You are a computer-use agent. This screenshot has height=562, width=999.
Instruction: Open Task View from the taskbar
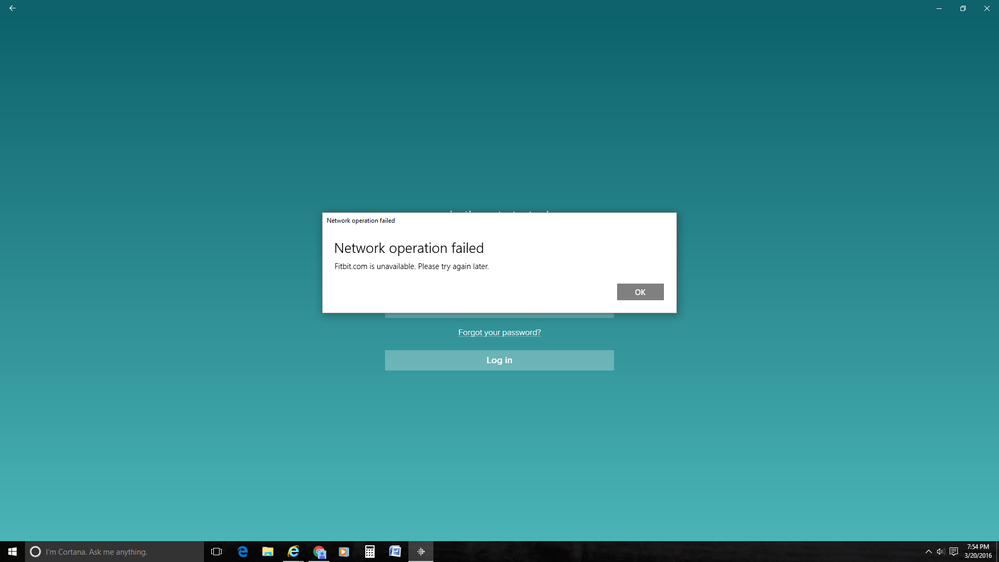tap(217, 552)
